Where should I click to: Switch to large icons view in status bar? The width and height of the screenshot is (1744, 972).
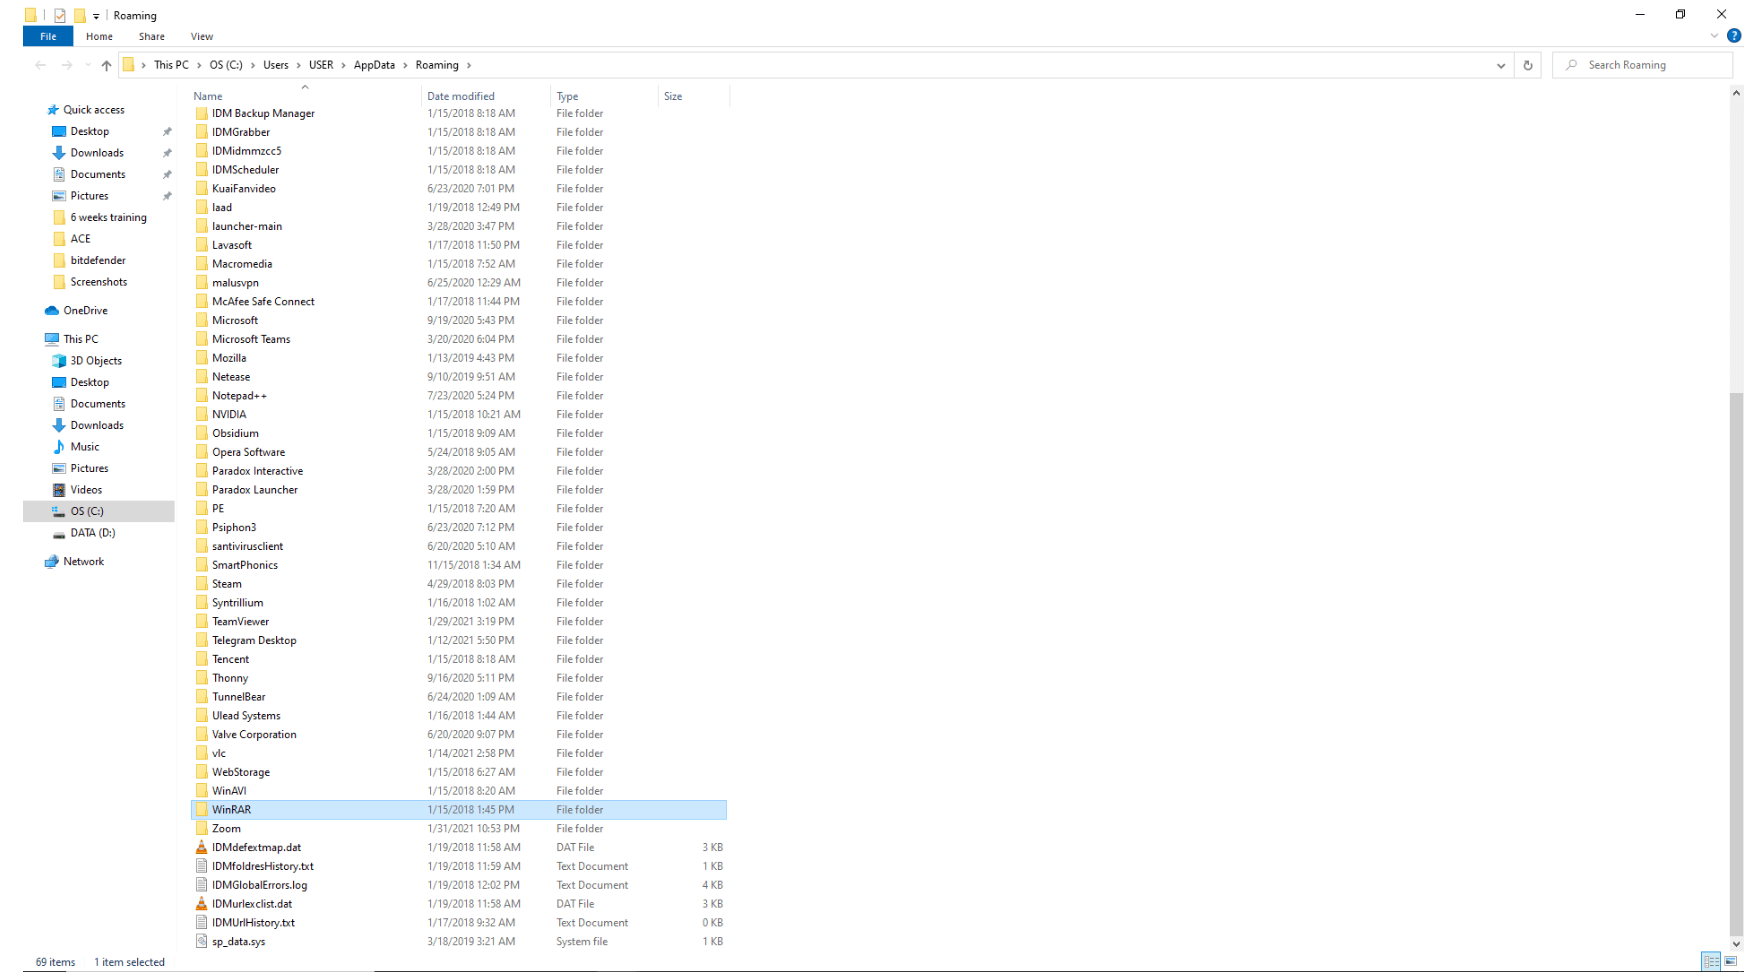tap(1731, 962)
